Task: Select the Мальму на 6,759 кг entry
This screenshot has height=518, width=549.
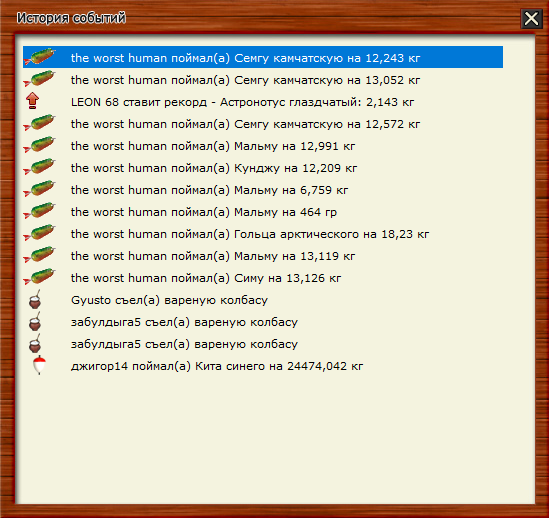Action: (x=263, y=190)
